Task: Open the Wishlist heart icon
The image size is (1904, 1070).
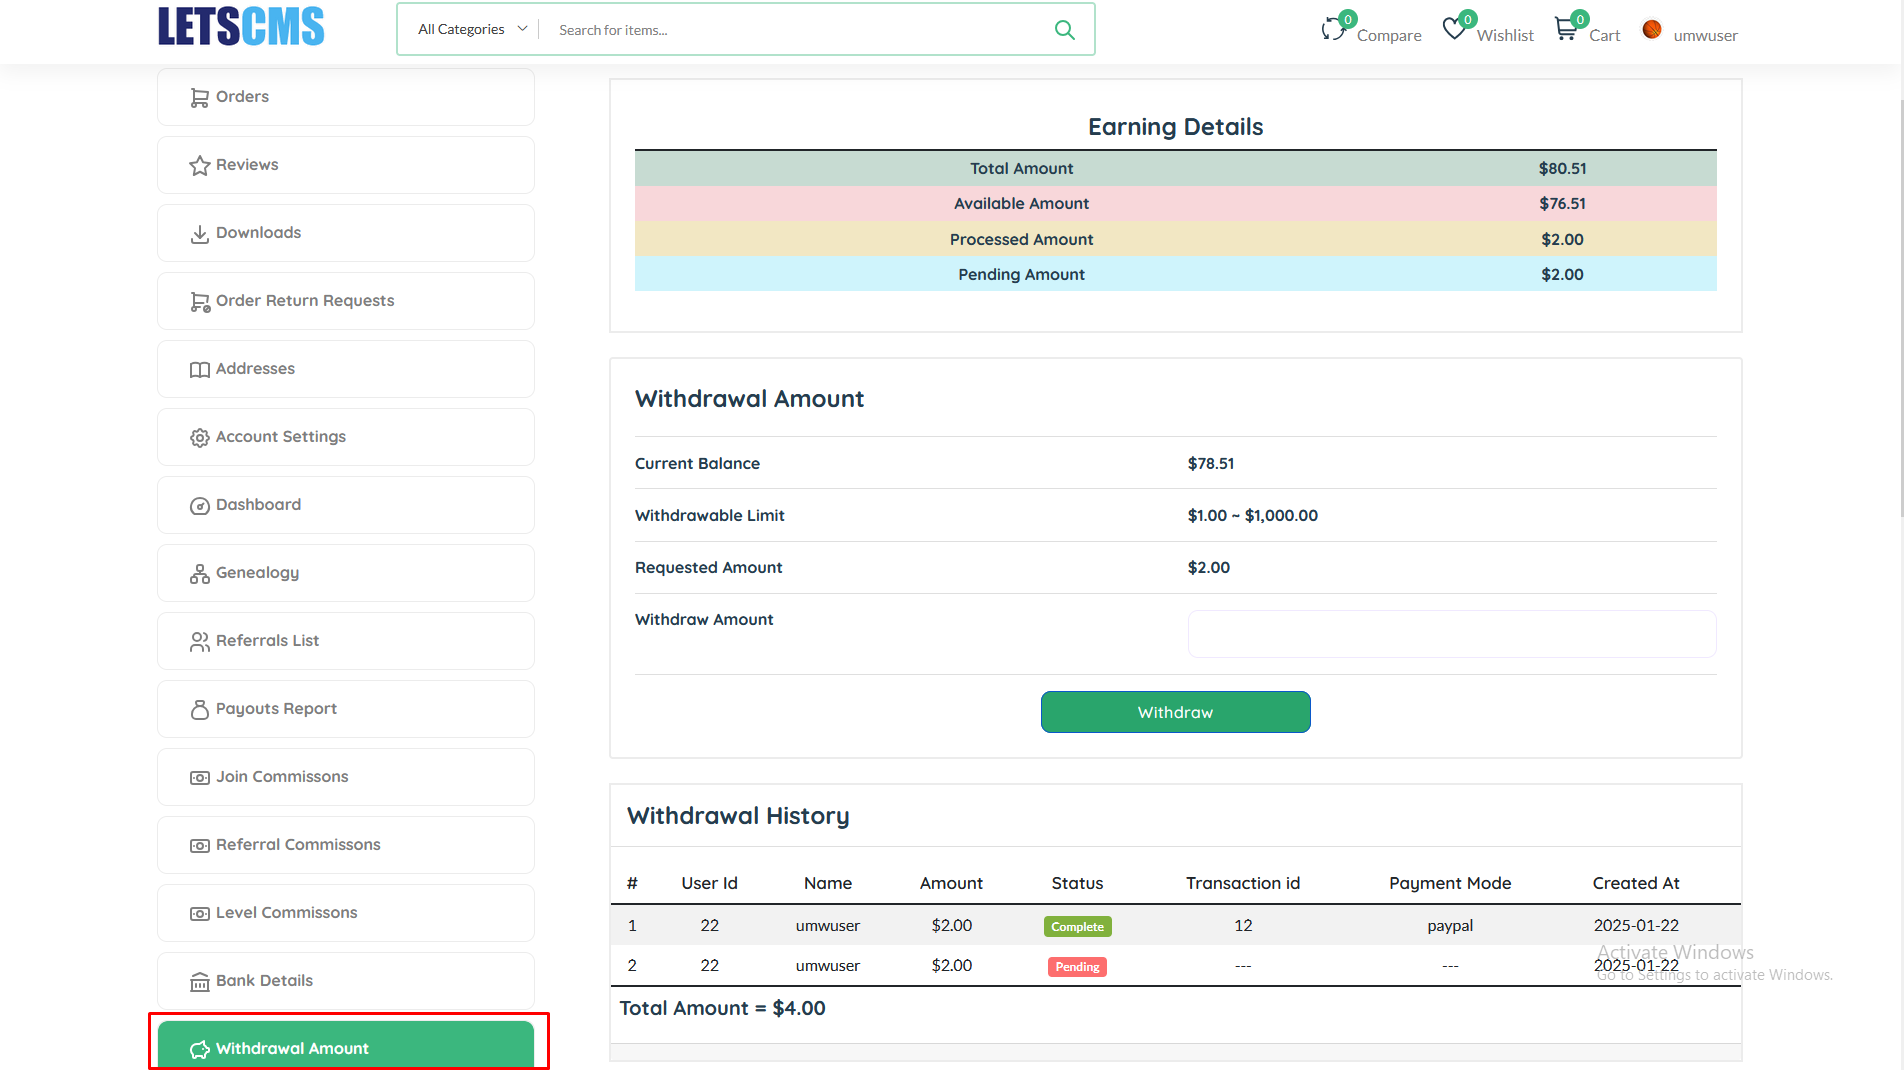Action: point(1454,30)
